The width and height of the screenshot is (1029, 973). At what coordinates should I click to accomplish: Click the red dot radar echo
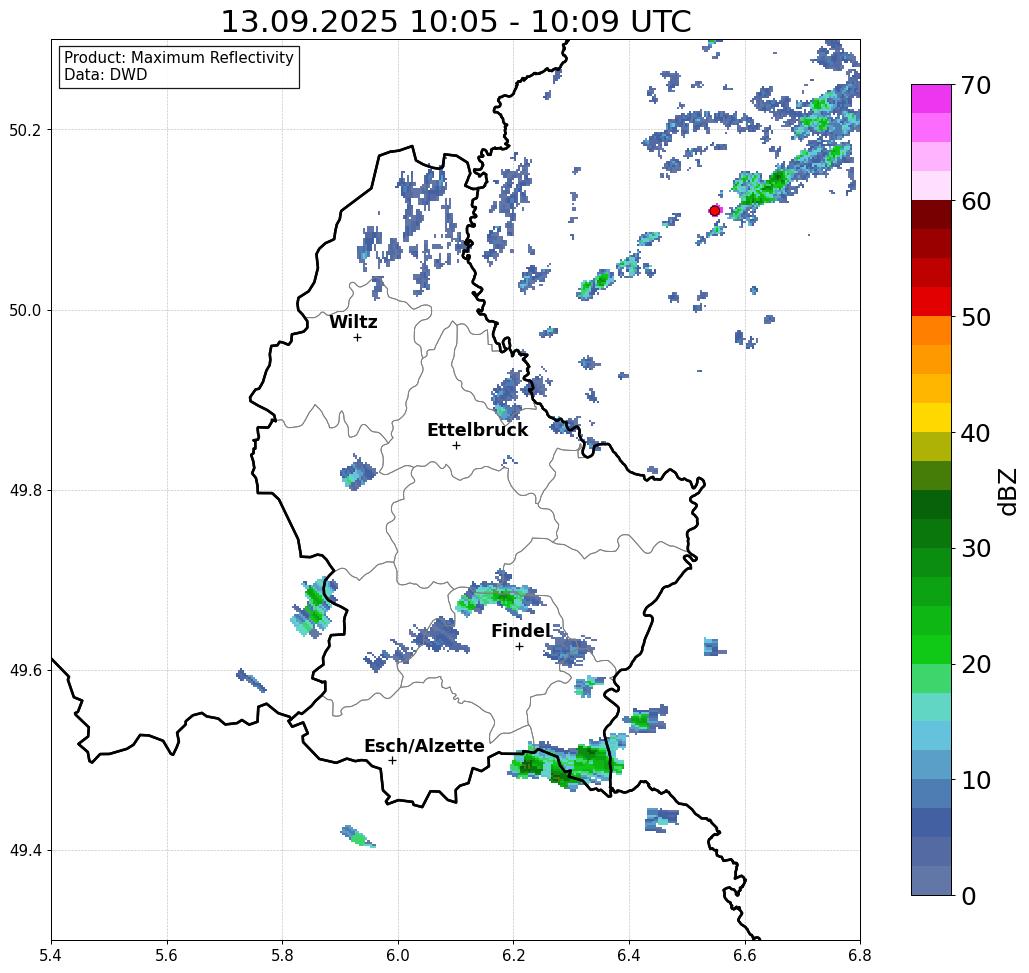pos(715,211)
